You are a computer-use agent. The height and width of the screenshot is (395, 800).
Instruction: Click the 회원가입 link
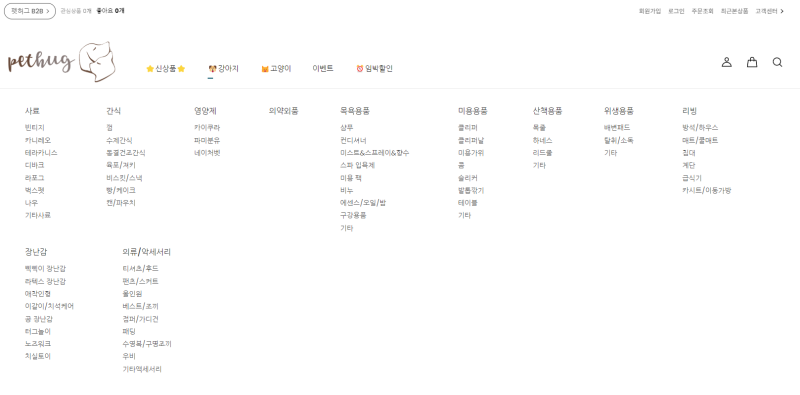click(x=650, y=11)
